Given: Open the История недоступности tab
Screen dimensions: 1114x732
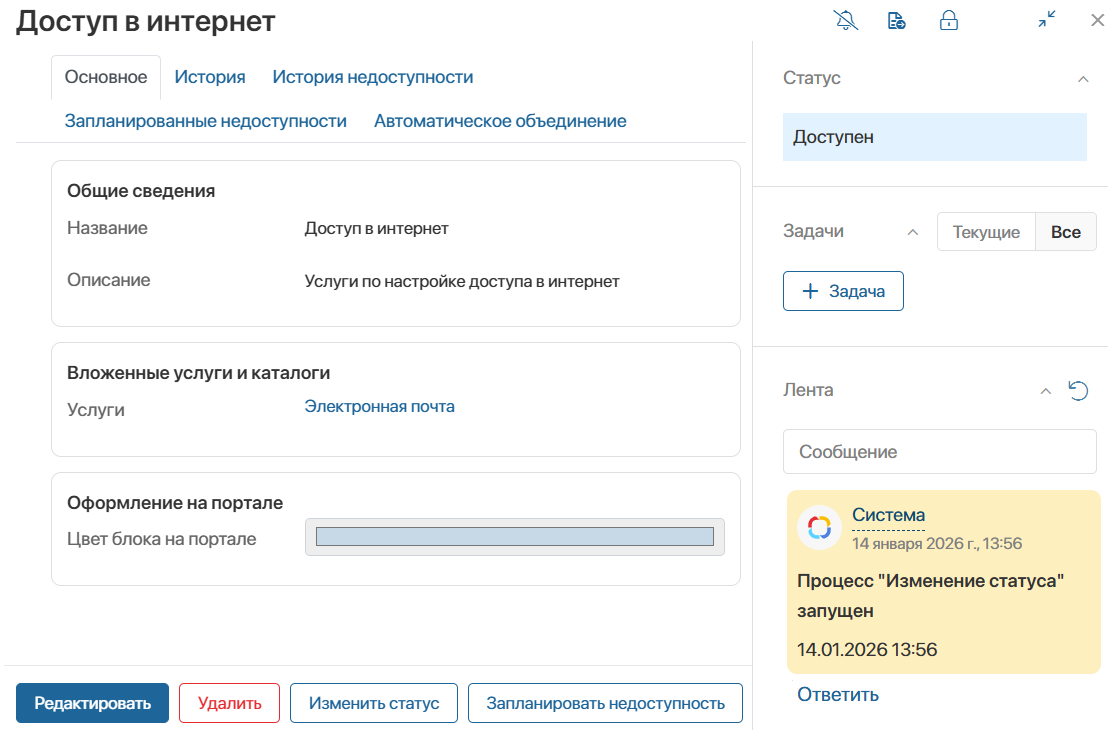Looking at the screenshot, I should pyautogui.click(x=372, y=77).
